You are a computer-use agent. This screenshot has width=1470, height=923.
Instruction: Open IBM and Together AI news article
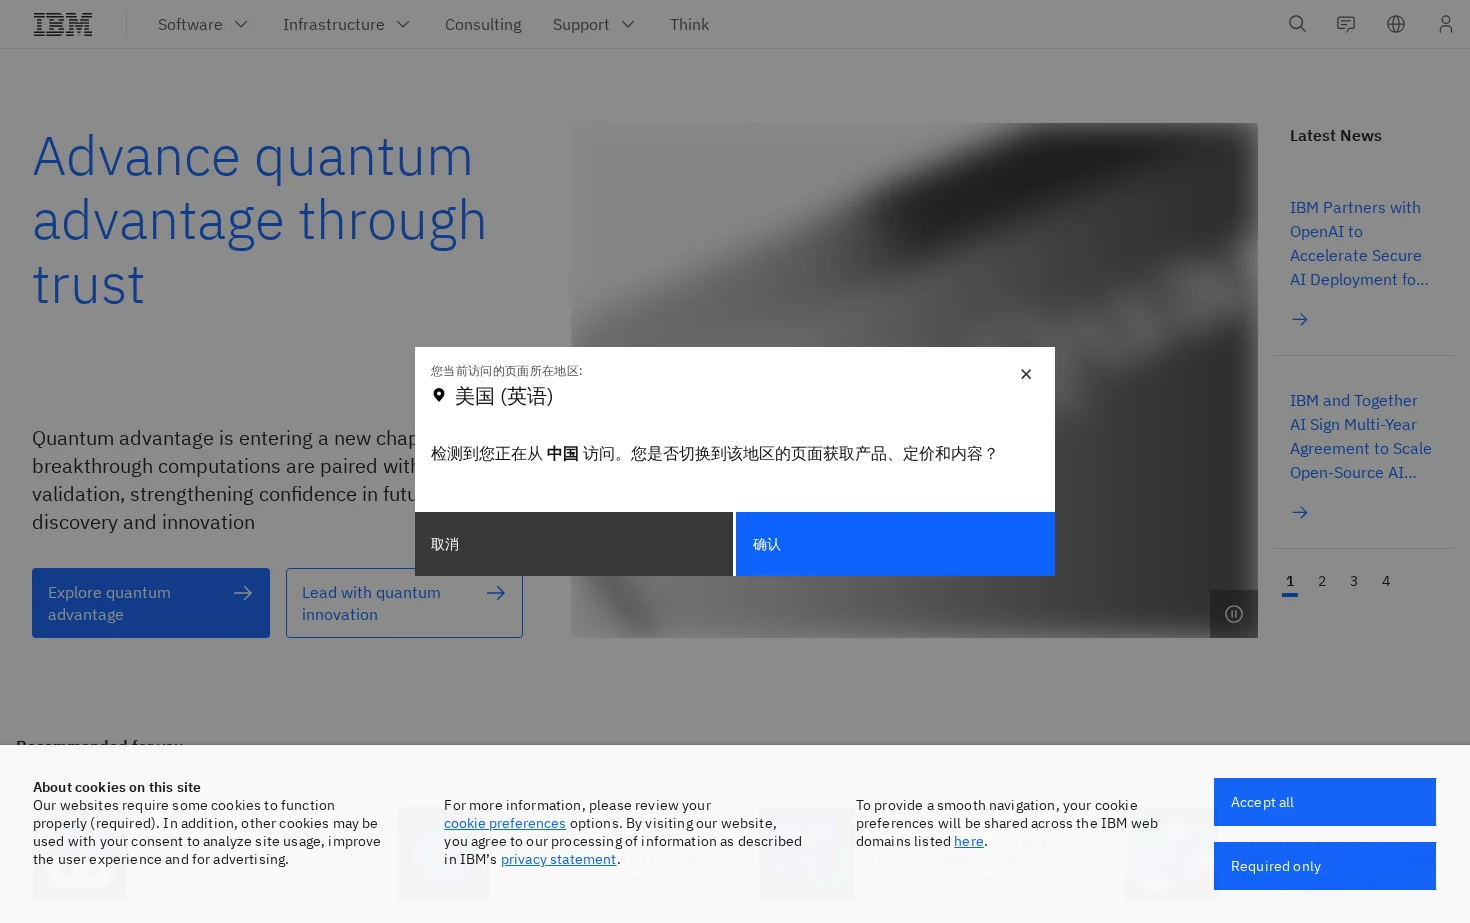[x=1360, y=437]
